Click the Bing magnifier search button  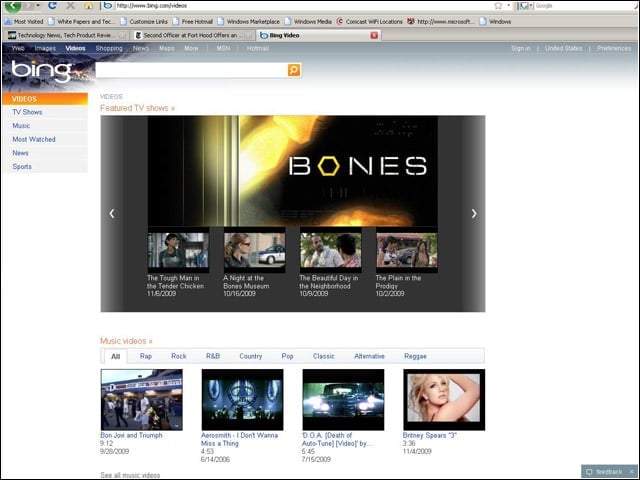coord(294,70)
